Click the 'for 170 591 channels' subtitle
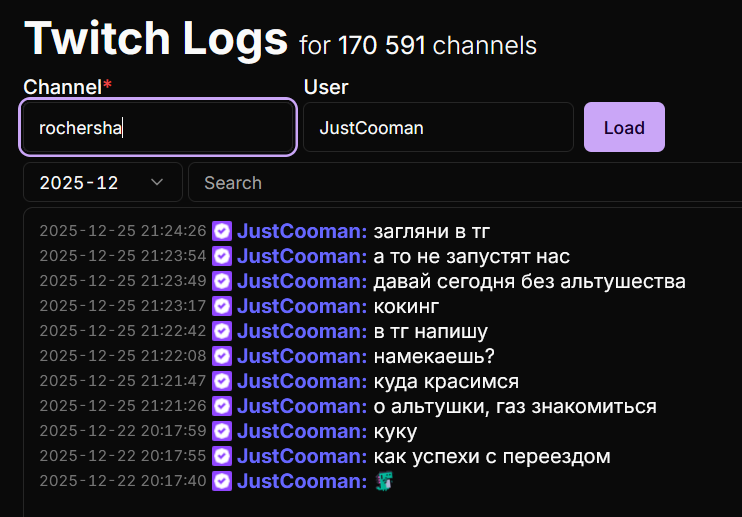 [418, 46]
